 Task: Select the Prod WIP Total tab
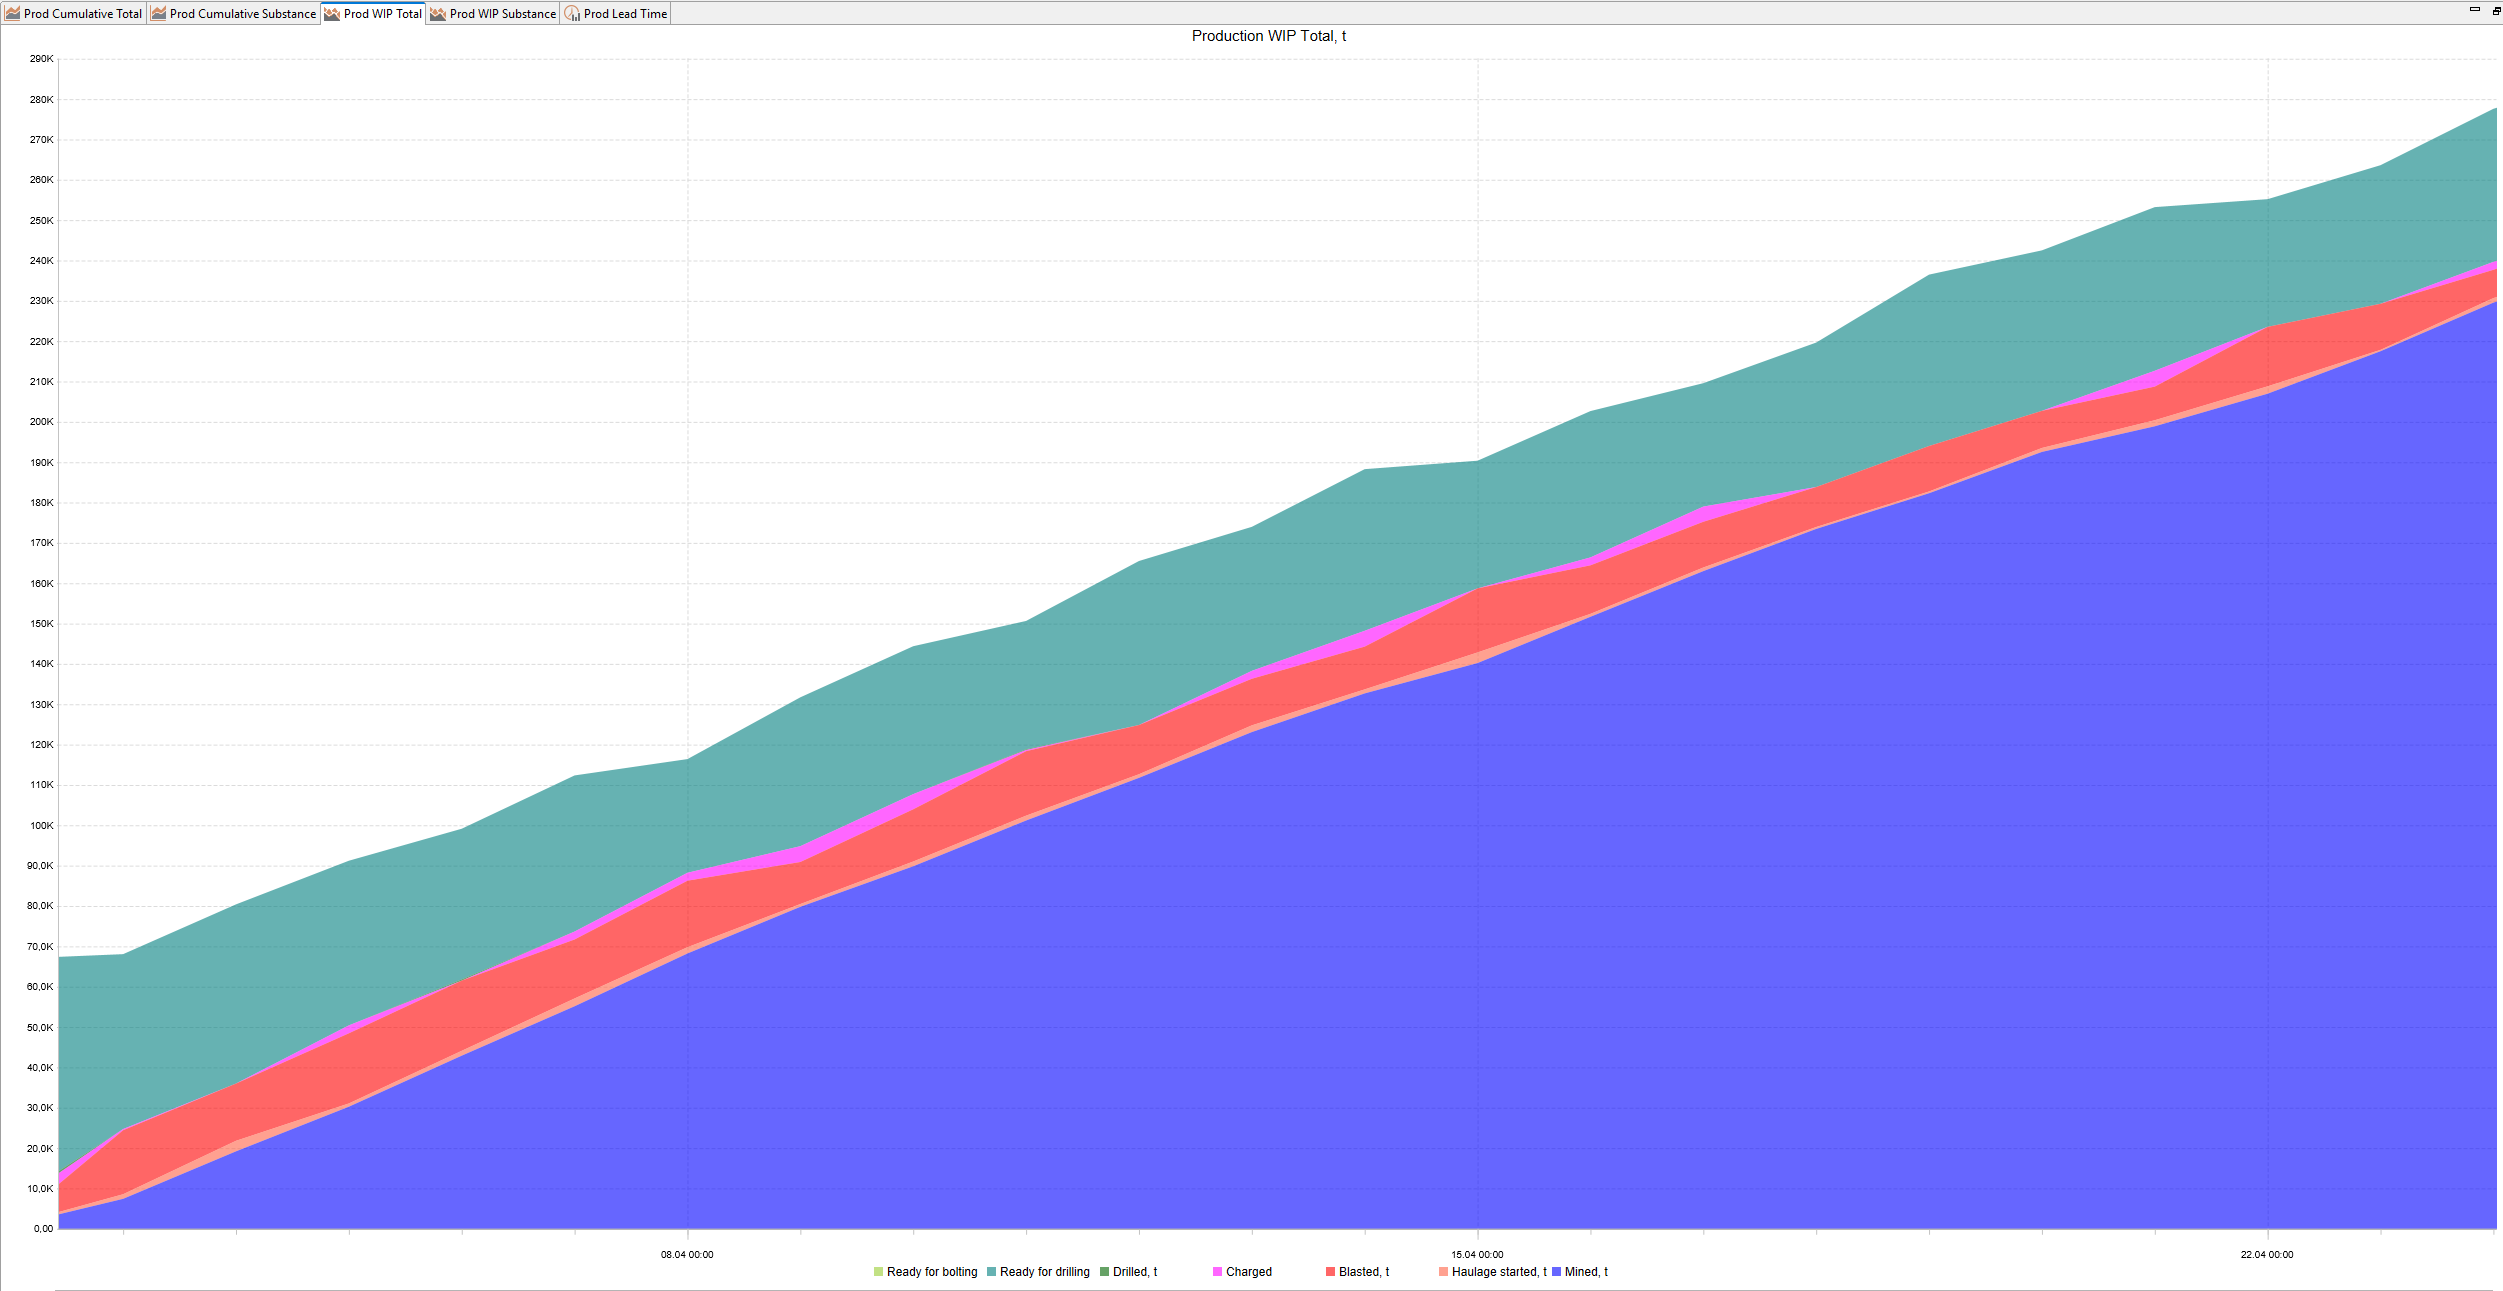coord(374,13)
